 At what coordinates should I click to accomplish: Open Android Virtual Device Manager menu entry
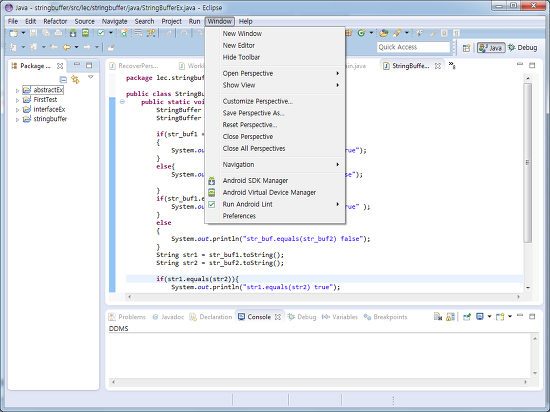click(x=275, y=193)
